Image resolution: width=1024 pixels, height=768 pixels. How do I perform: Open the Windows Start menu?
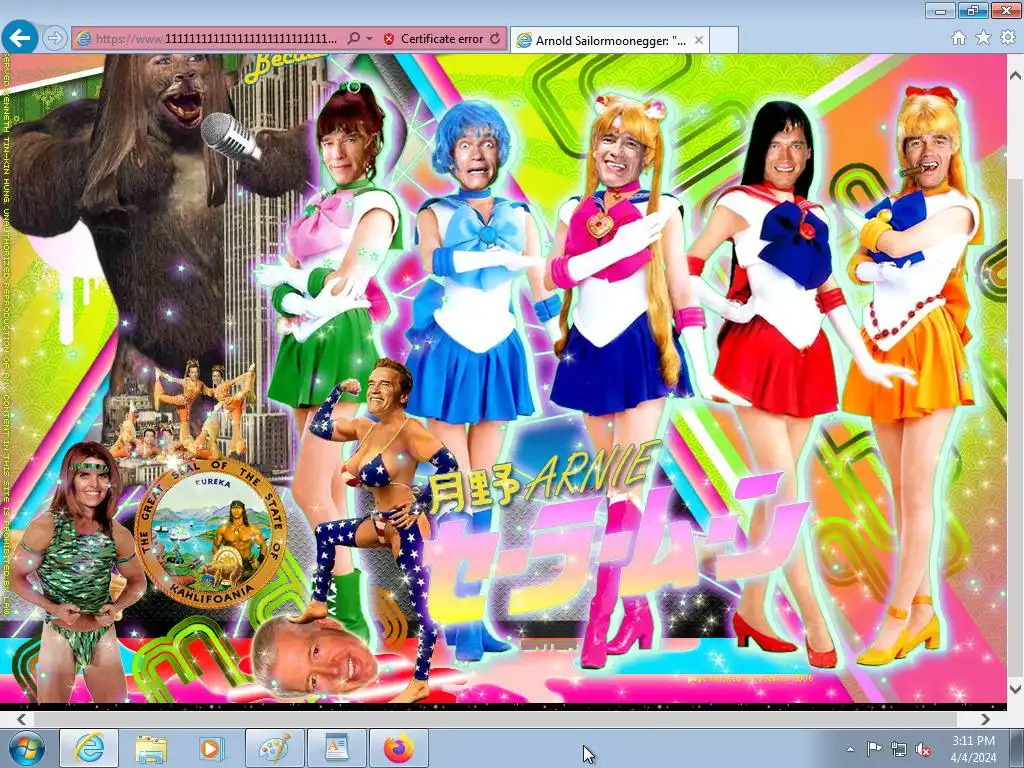click(x=27, y=748)
